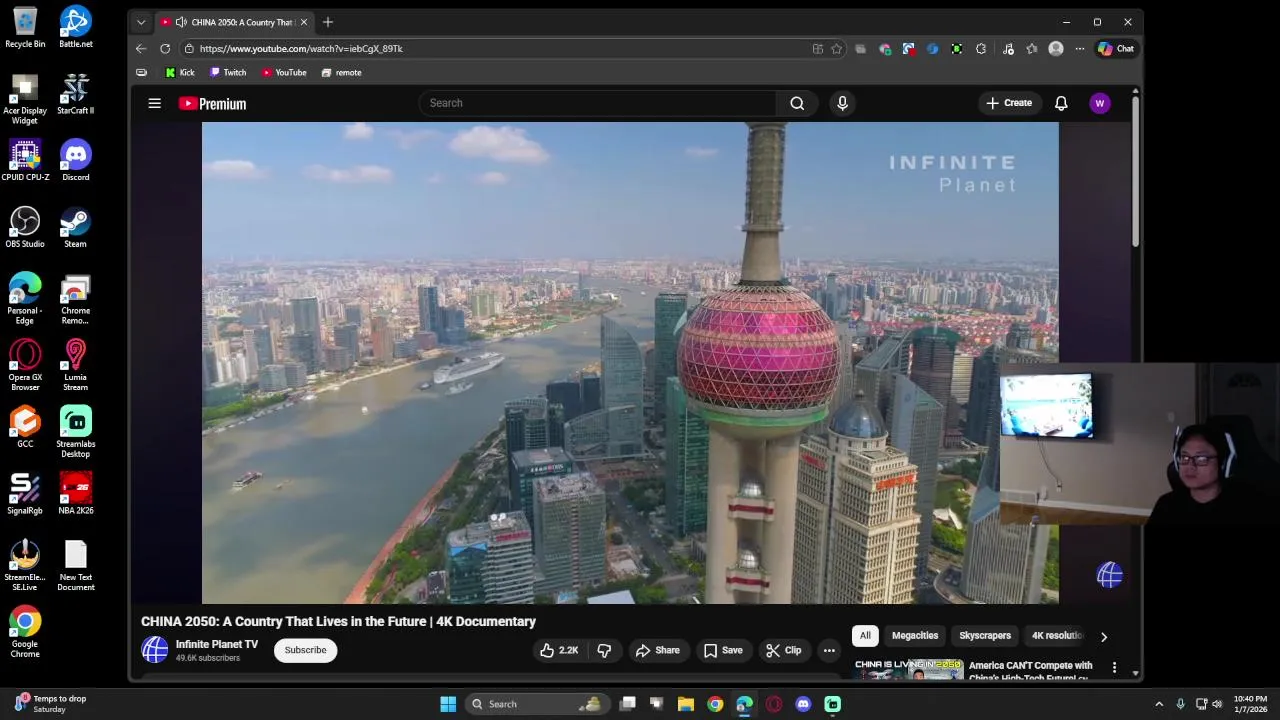Open the Temps to drop weather widget
Image resolution: width=1280 pixels, height=720 pixels.
48,704
